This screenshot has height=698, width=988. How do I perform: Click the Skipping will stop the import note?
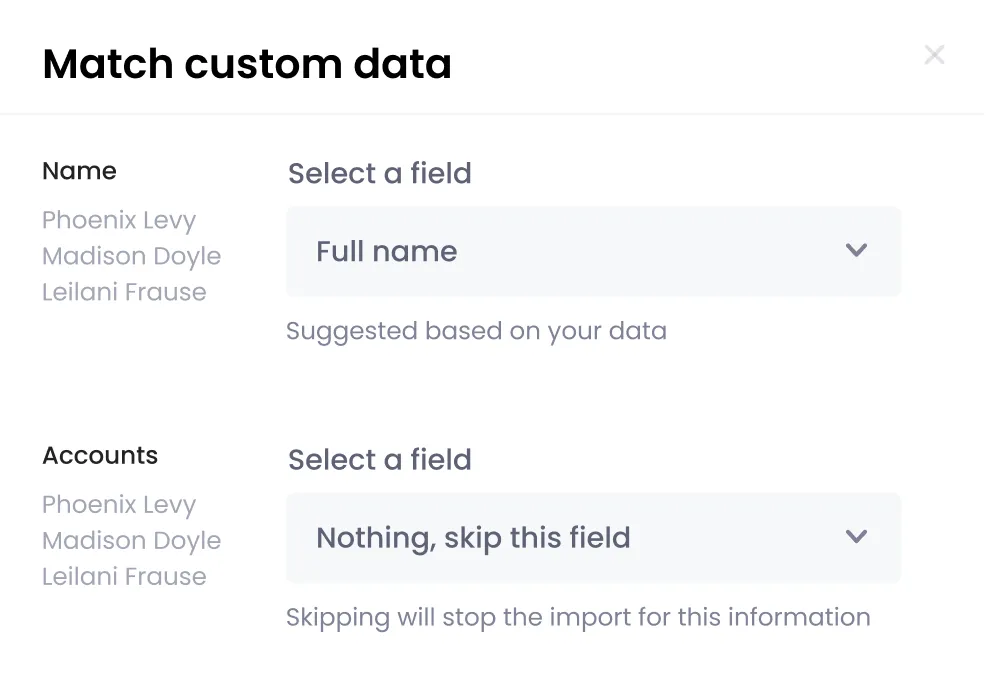pos(578,617)
